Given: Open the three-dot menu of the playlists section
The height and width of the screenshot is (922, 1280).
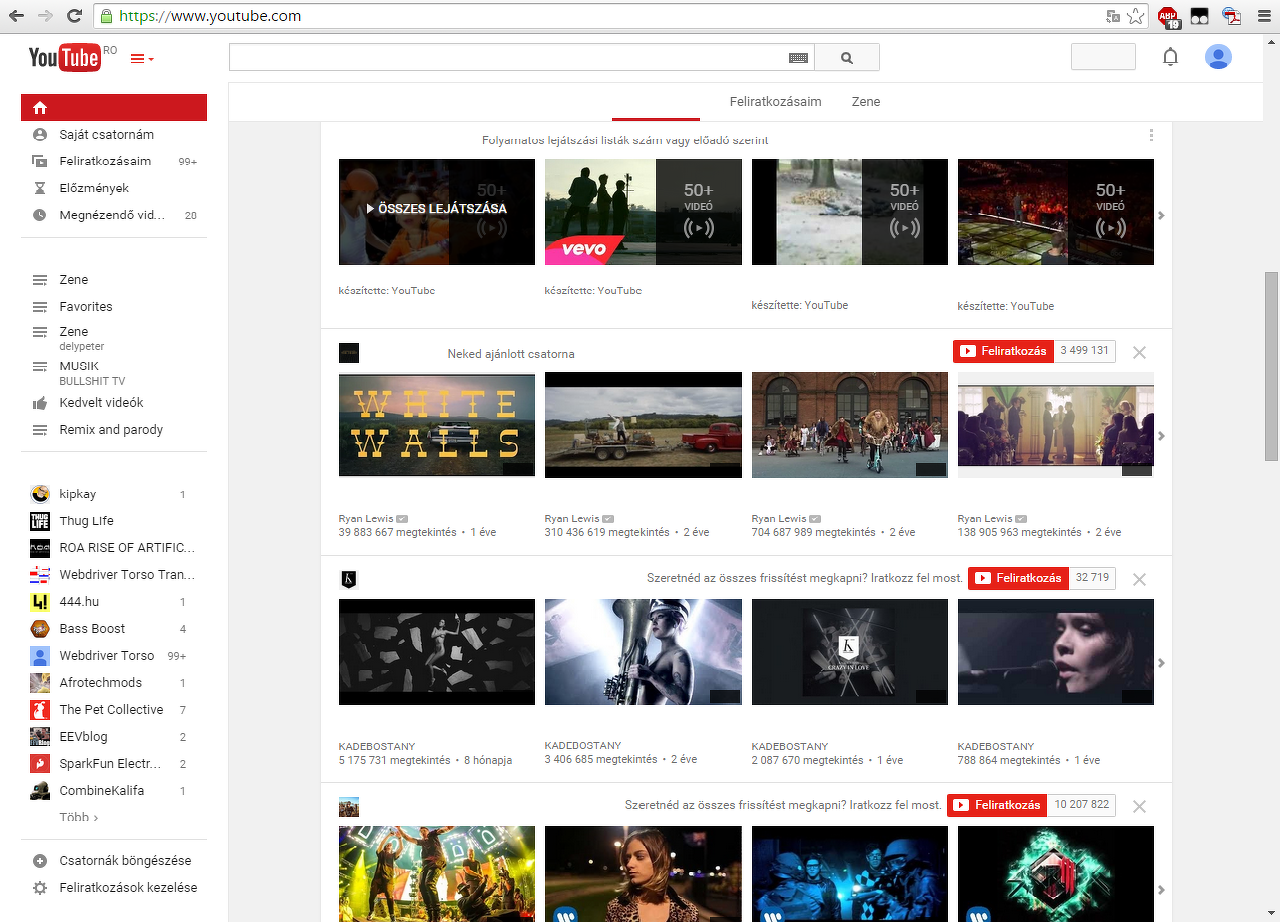Looking at the screenshot, I should click(1151, 136).
